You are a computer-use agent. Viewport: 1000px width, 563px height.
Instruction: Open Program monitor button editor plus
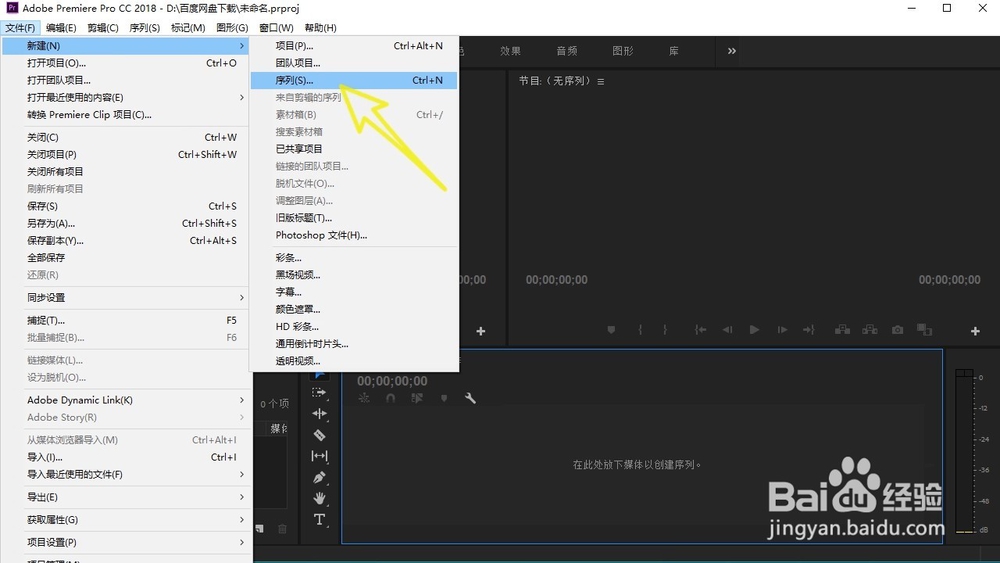pyautogui.click(x=975, y=331)
